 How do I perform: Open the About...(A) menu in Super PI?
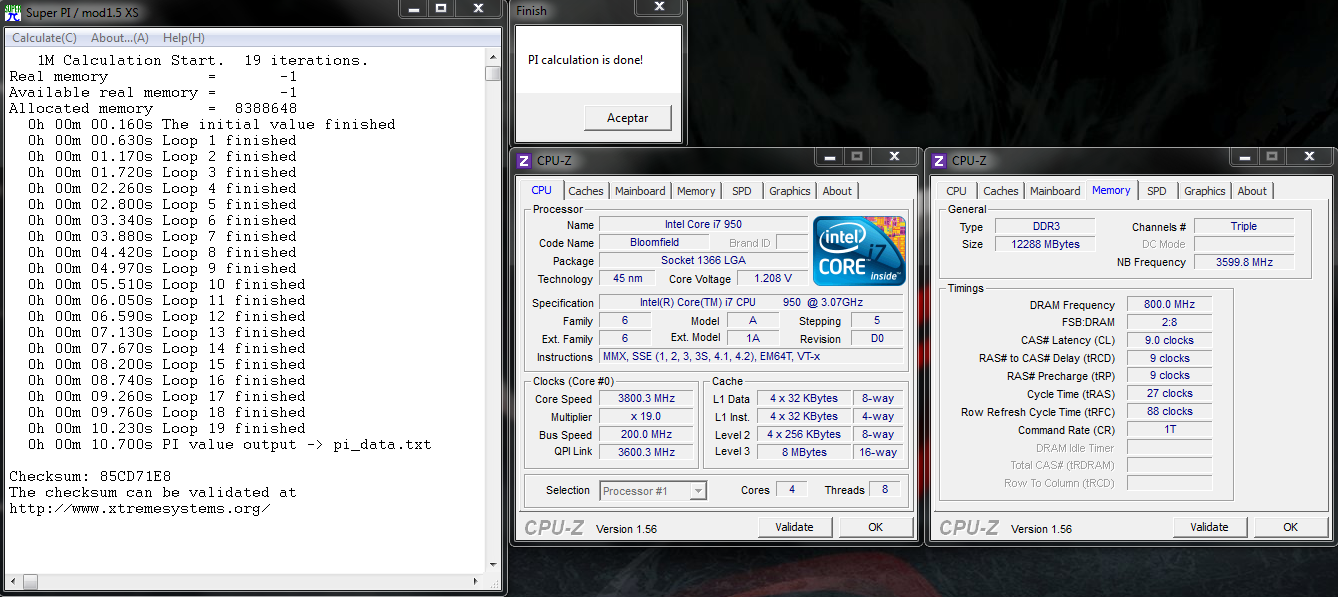pyautogui.click(x=119, y=38)
